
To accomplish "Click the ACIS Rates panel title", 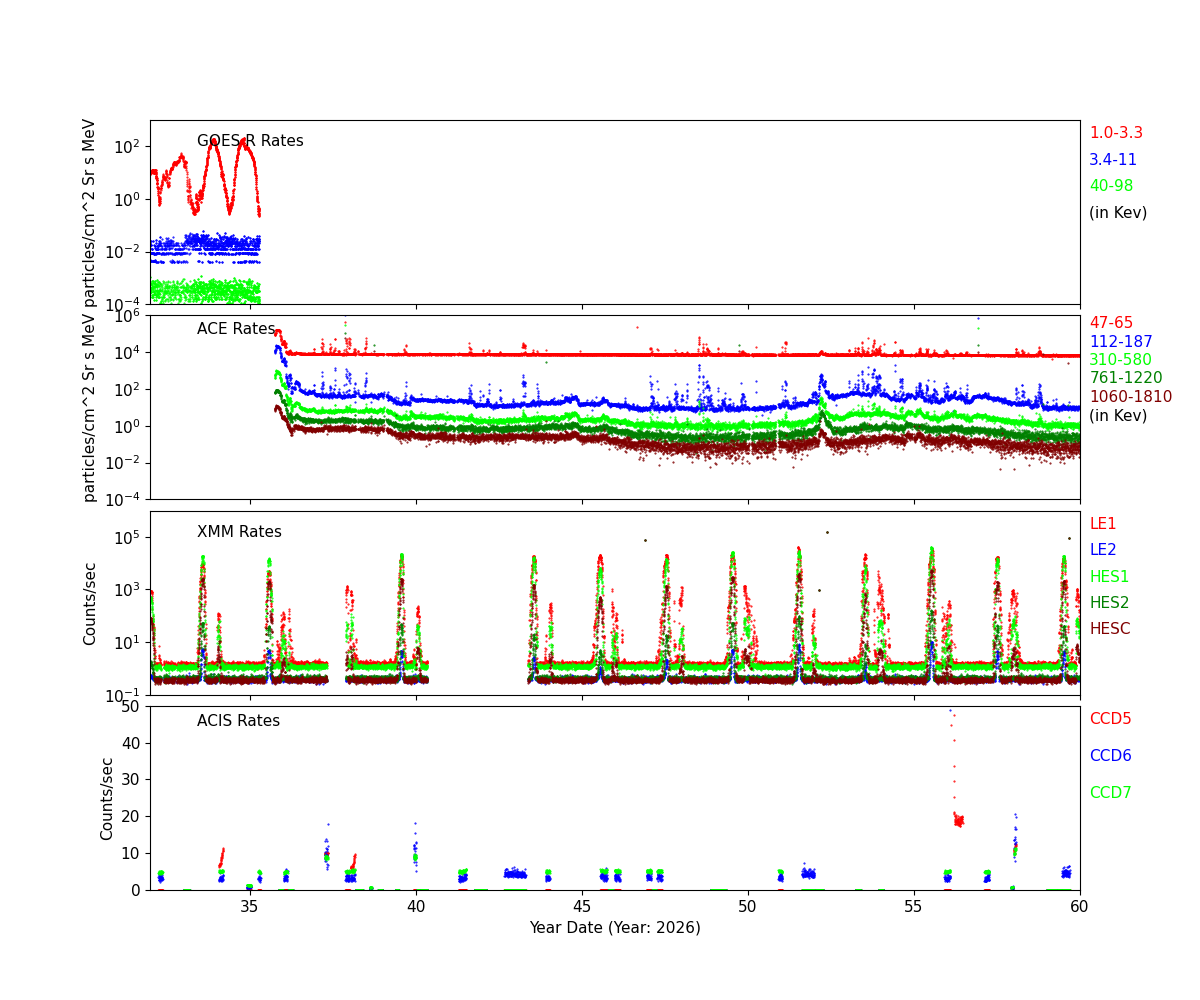I will coord(238,721).
